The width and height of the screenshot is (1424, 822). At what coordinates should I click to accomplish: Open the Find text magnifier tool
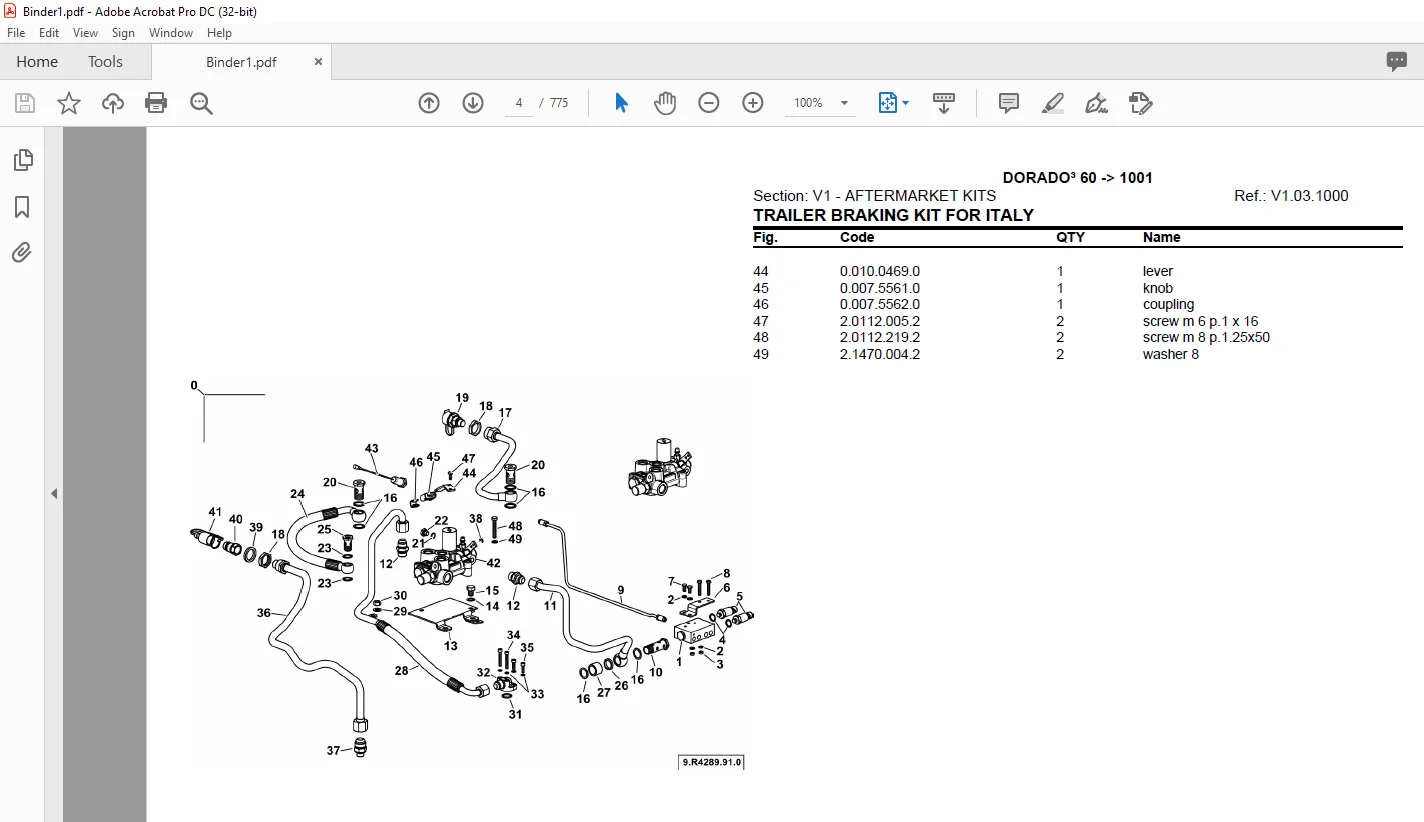coord(201,103)
